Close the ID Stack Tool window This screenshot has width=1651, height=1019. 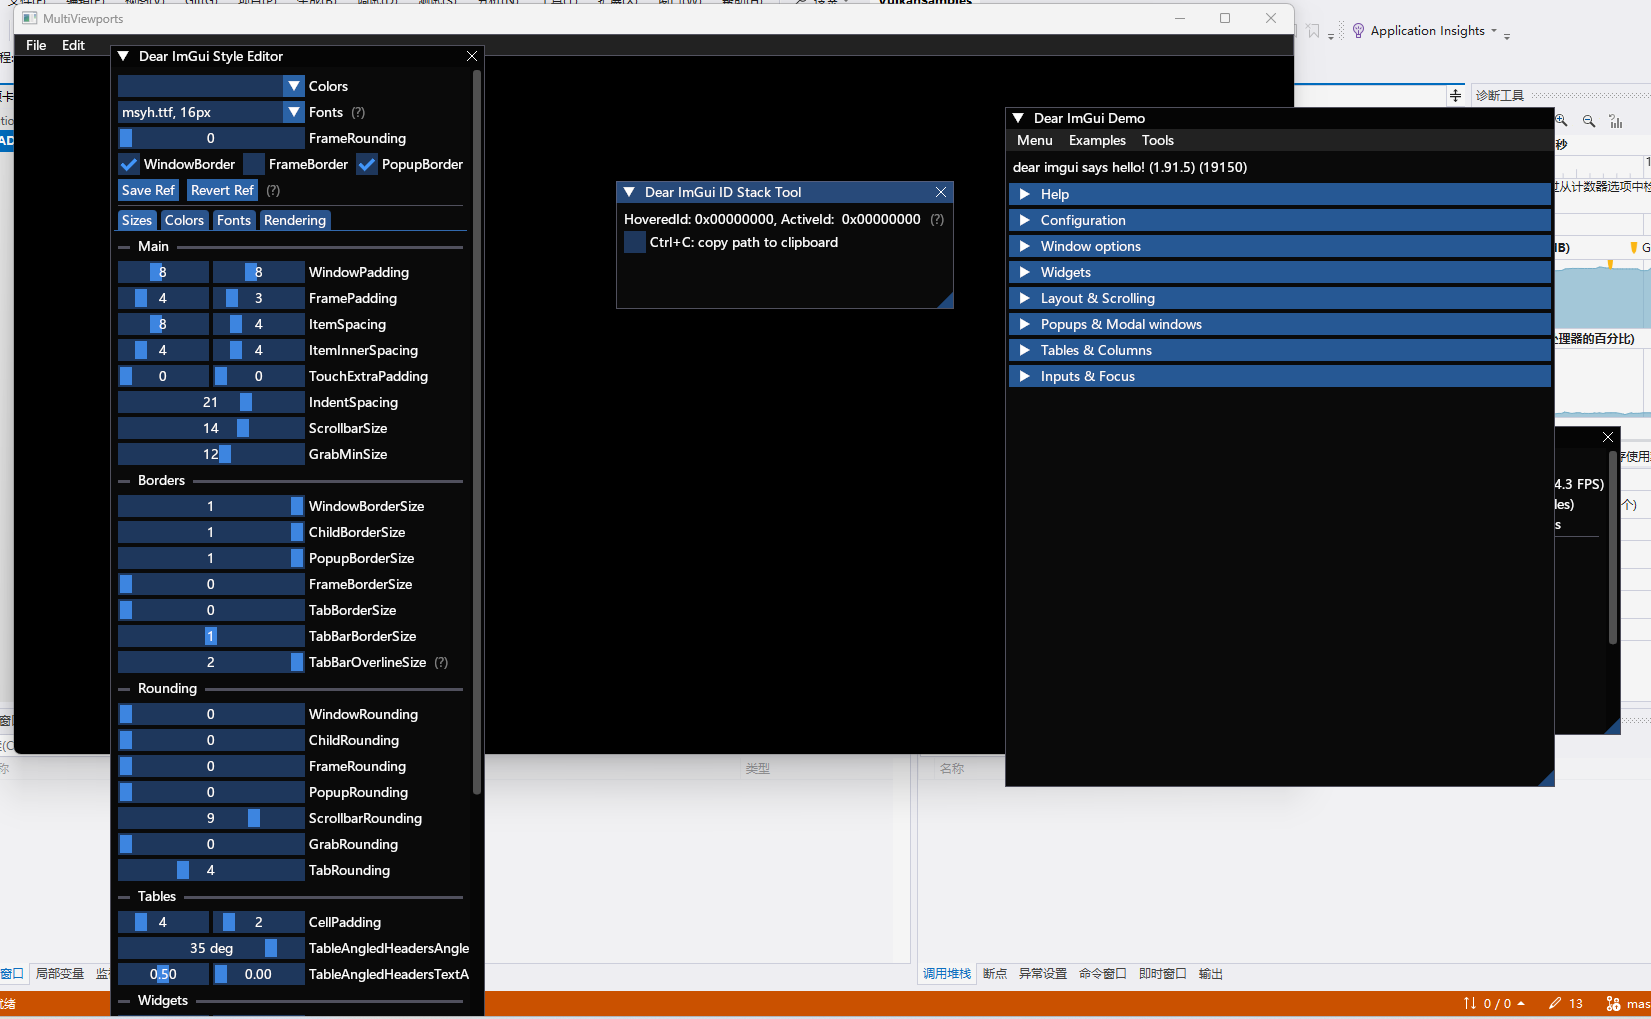(941, 193)
